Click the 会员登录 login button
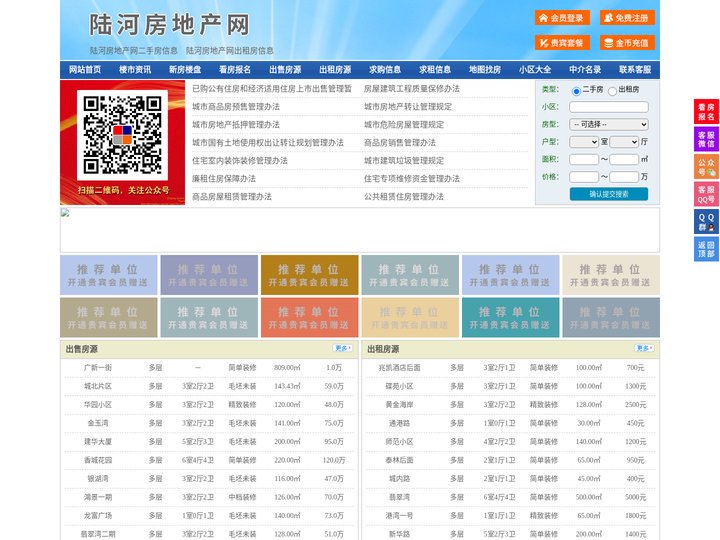The image size is (720, 540). point(562,18)
